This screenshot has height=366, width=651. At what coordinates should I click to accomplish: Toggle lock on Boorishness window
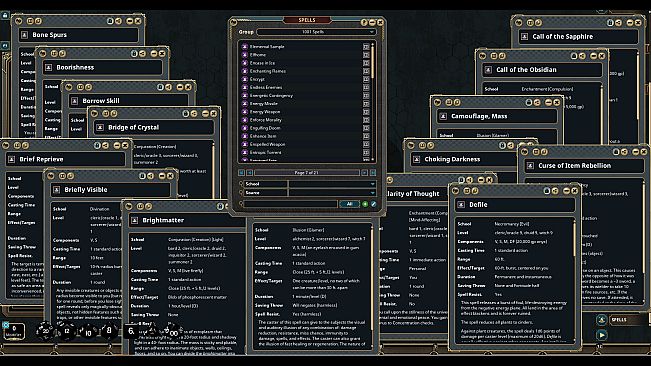click(x=134, y=54)
